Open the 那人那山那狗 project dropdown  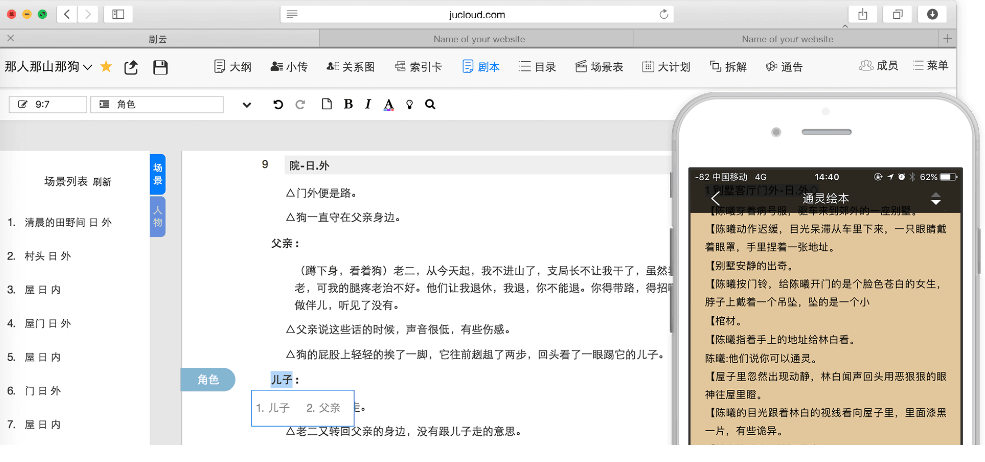tap(48, 67)
